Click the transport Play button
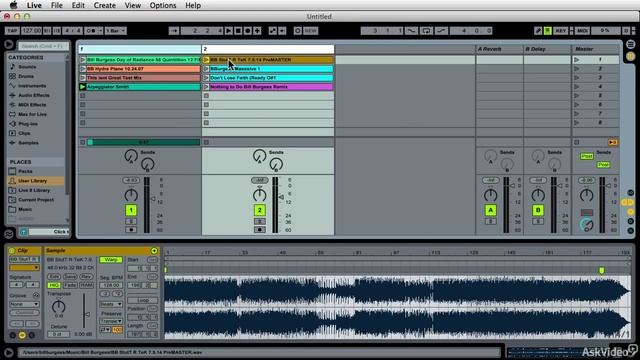640x360 pixels. 229,31
